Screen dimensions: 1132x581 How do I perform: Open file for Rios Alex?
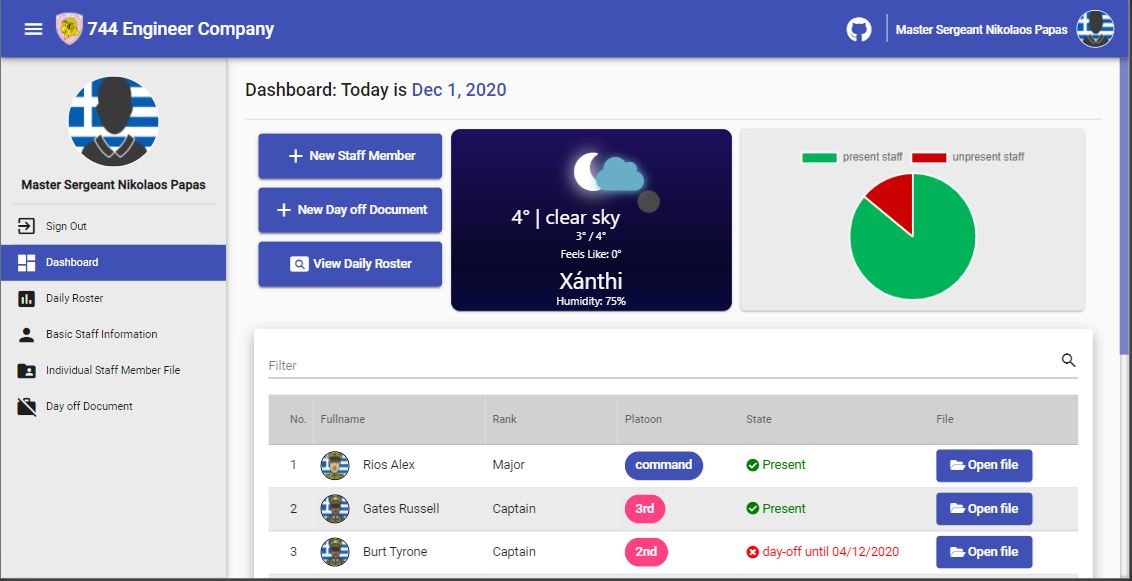[x=984, y=466]
